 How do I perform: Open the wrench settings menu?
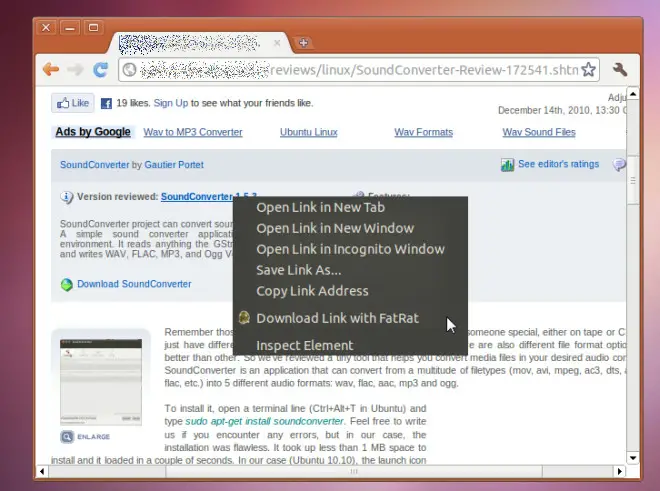(x=619, y=69)
